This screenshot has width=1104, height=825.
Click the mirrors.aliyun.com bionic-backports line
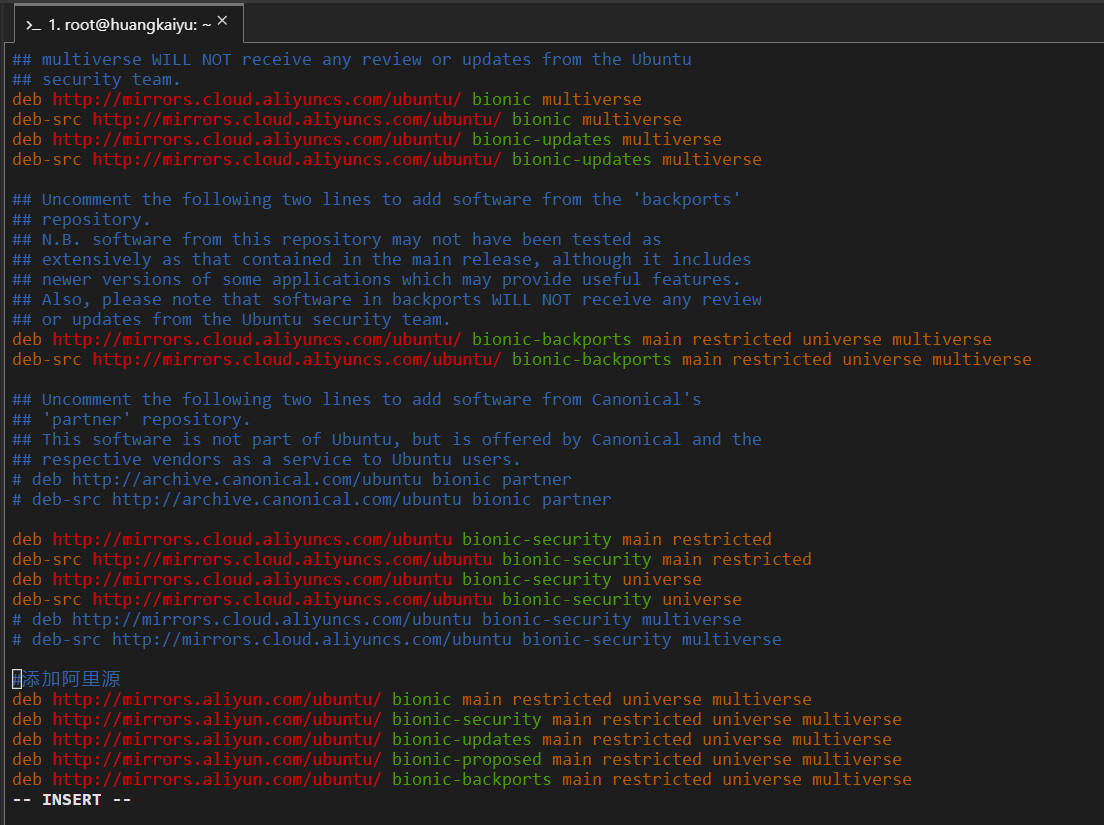click(x=462, y=779)
